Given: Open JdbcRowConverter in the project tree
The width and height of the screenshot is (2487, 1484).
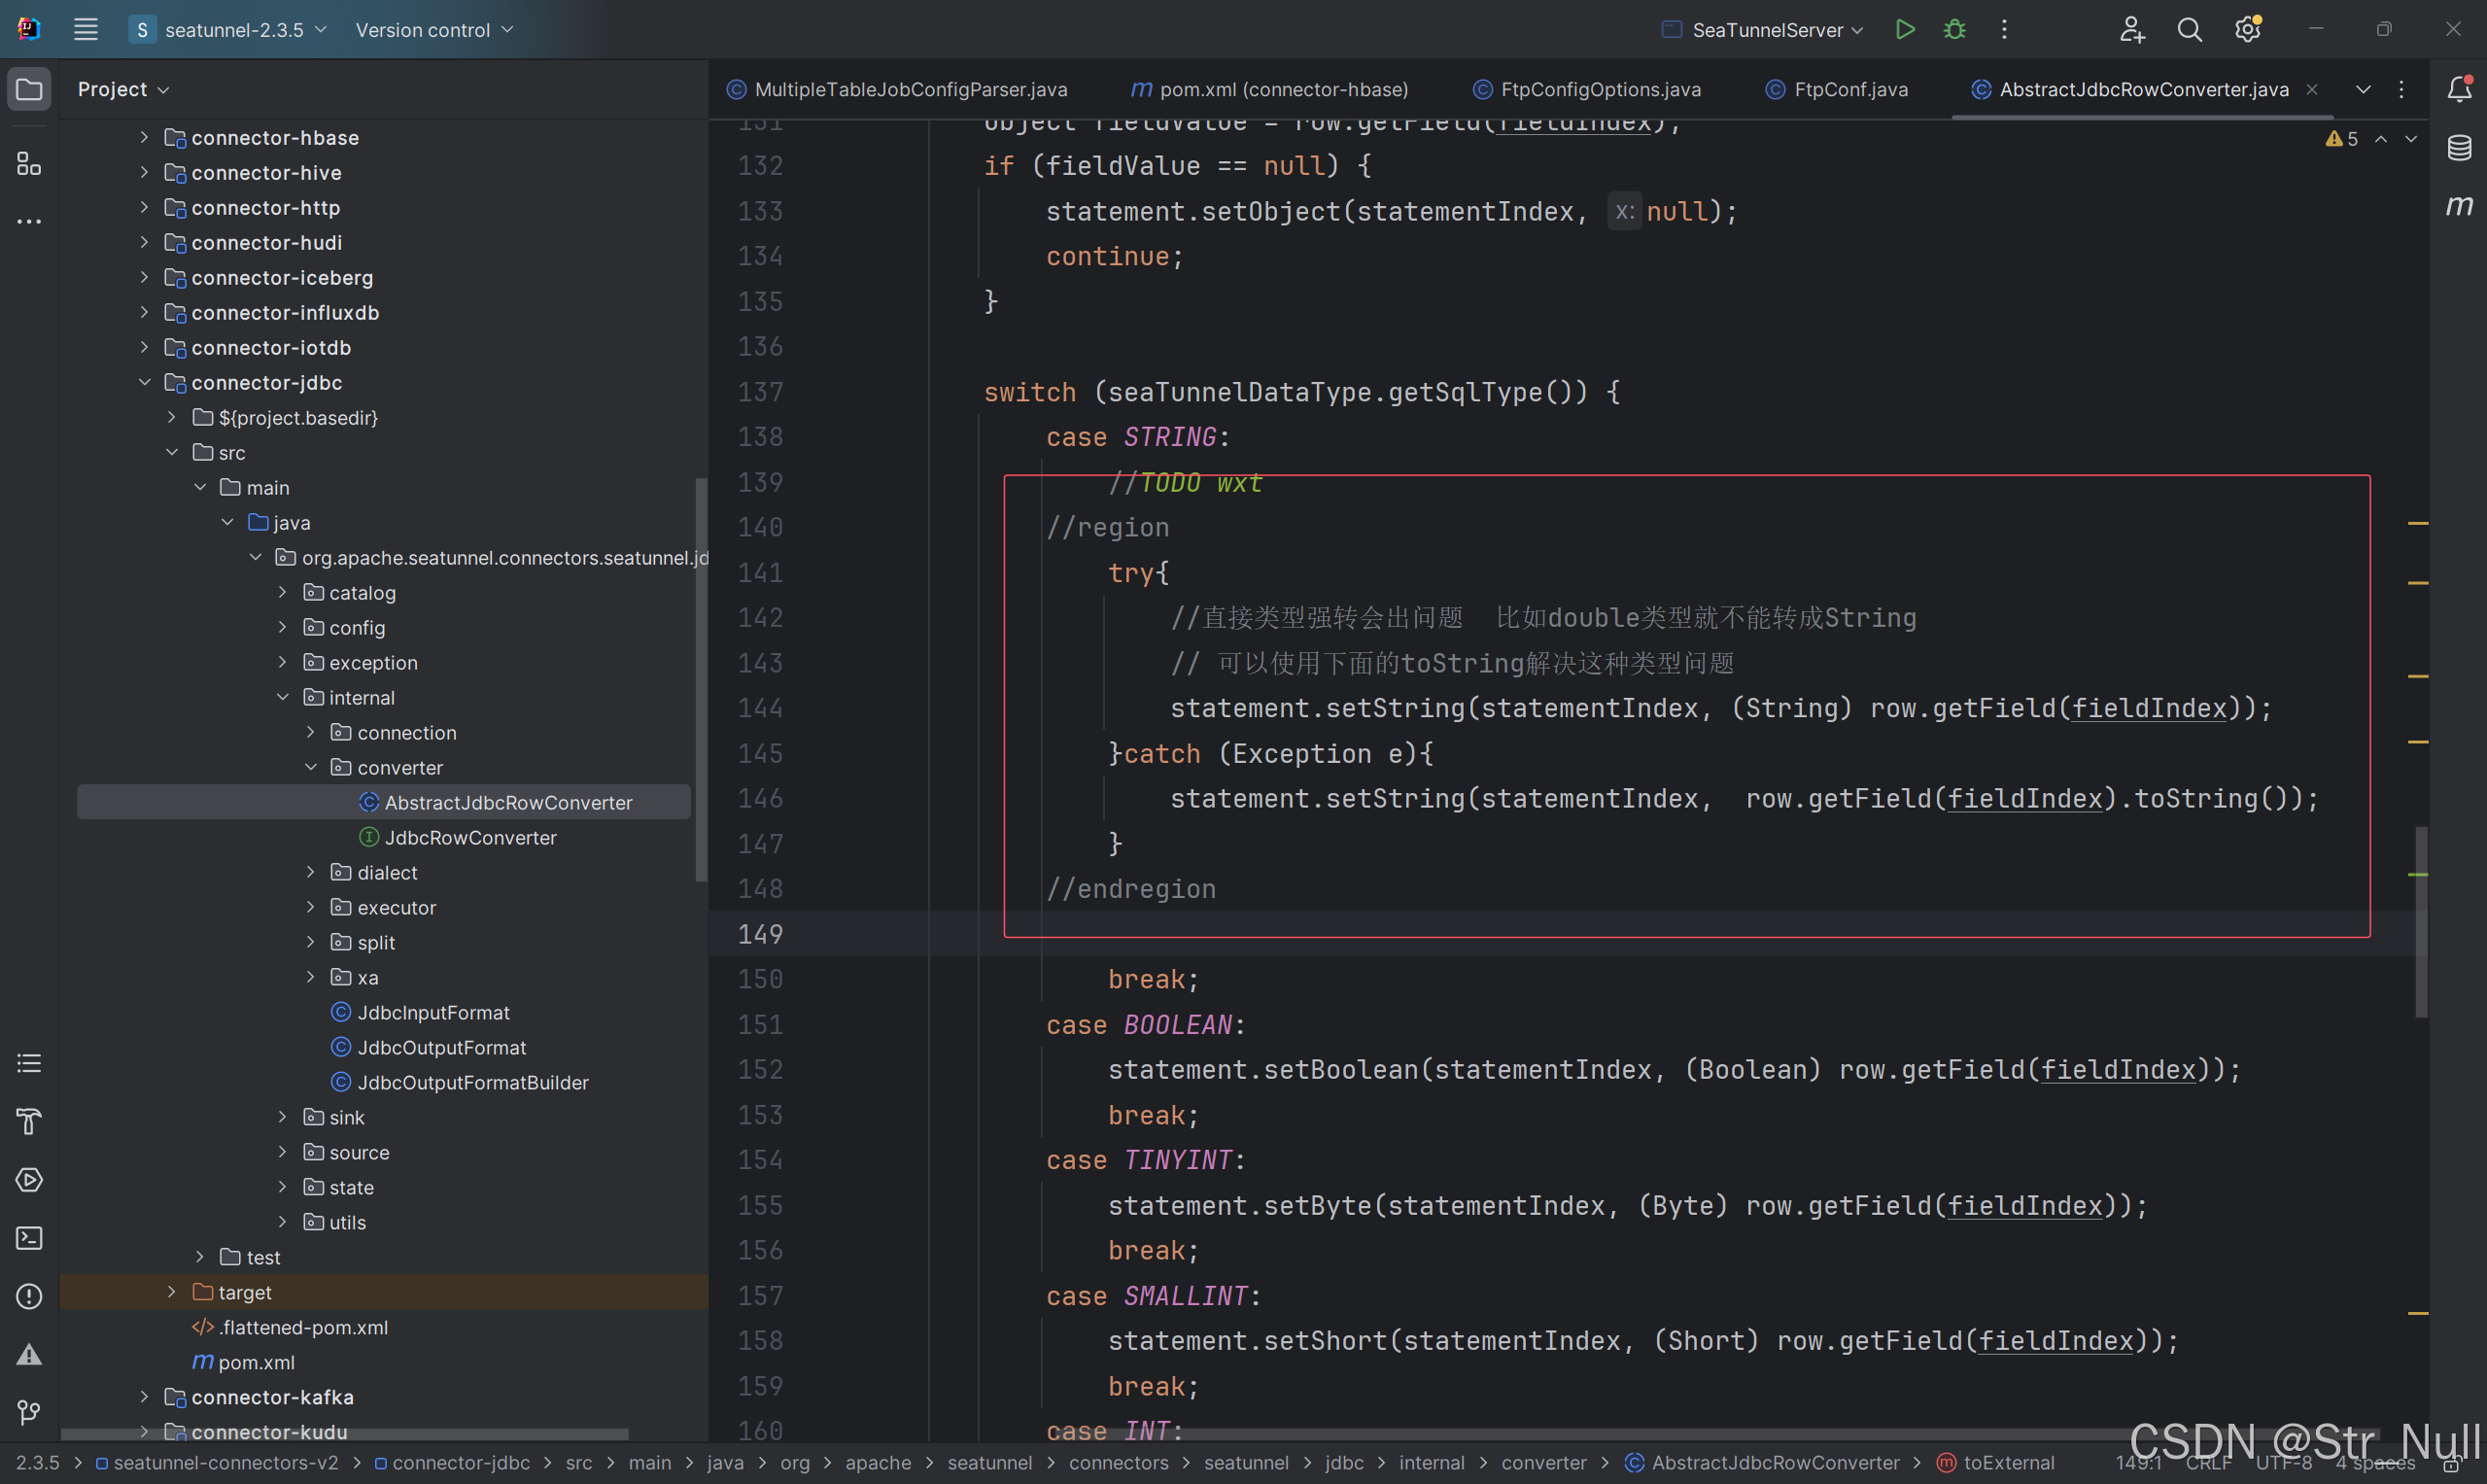Looking at the screenshot, I should pos(470,837).
